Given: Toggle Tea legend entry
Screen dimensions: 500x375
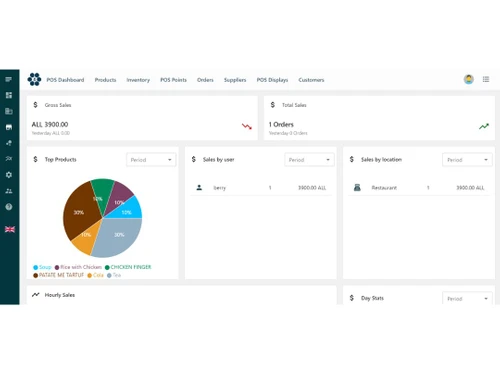Looking at the screenshot, I should [x=114, y=275].
